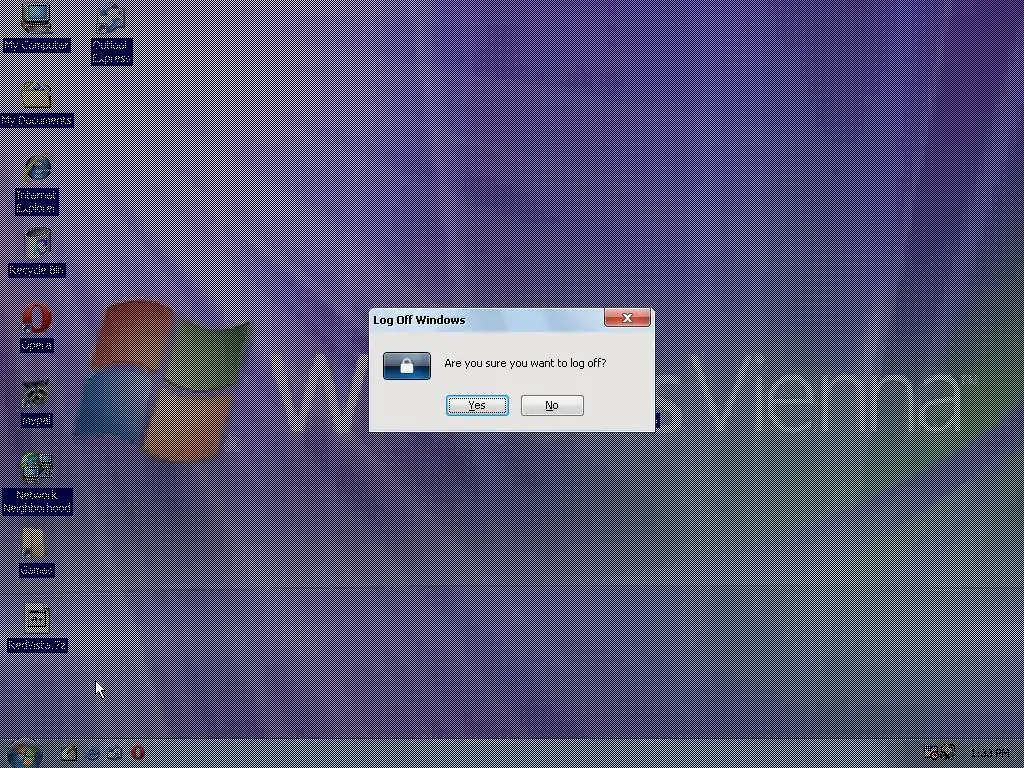Click the Show Desktop quick launch icon
The height and width of the screenshot is (768, 1024).
(69, 753)
